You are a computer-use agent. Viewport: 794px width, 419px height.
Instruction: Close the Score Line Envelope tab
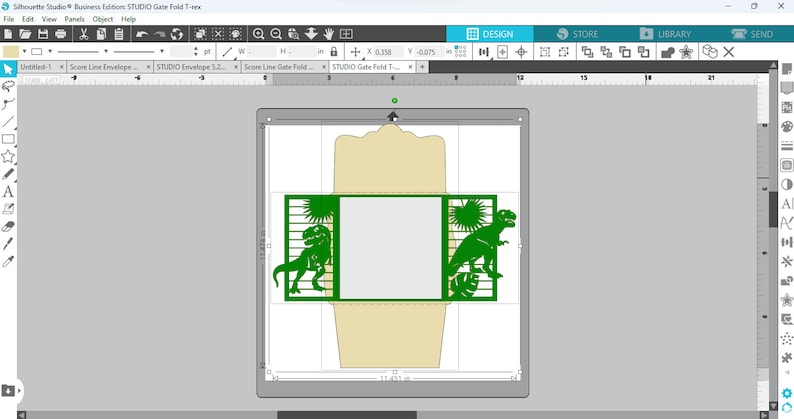[149, 67]
